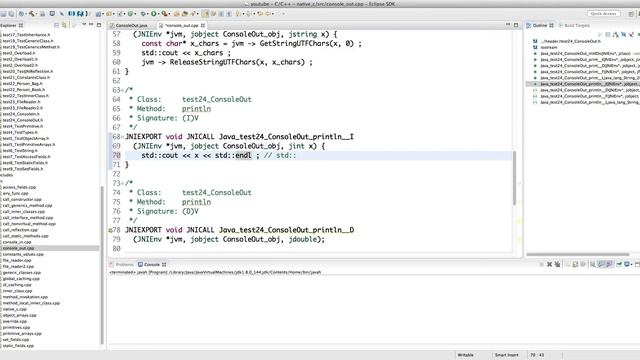This screenshot has width=640, height=360.
Task: Toggle Mark Occurrences highlighted toolbar button
Action: pos(205,13)
